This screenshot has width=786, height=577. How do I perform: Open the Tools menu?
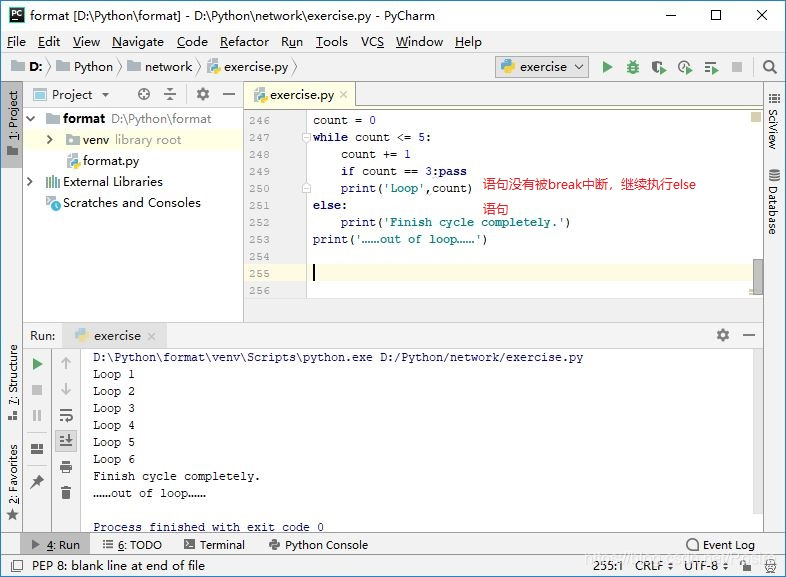[331, 42]
